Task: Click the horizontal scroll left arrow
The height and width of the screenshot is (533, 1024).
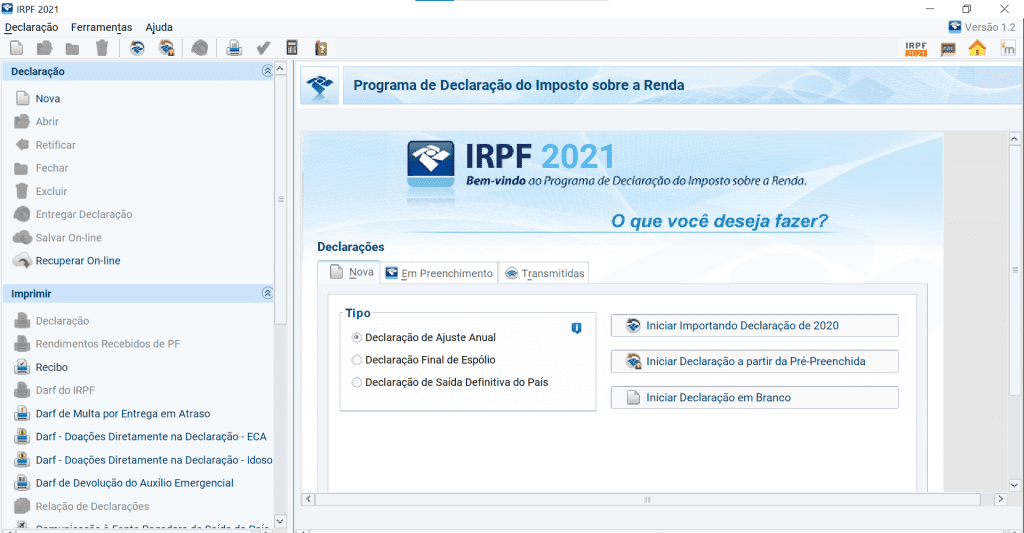Action: click(308, 499)
